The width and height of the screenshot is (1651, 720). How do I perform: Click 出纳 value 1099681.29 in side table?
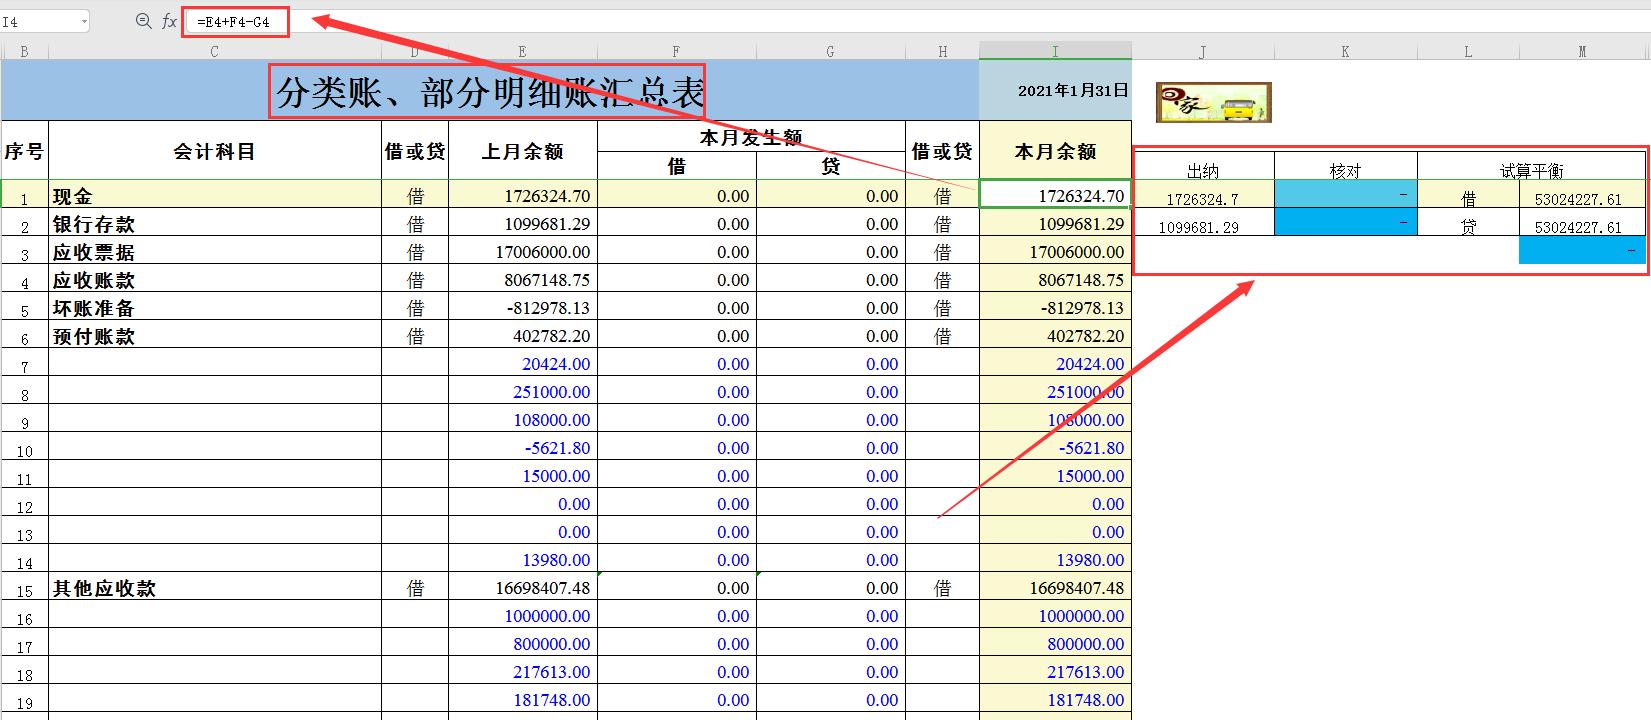click(1203, 224)
